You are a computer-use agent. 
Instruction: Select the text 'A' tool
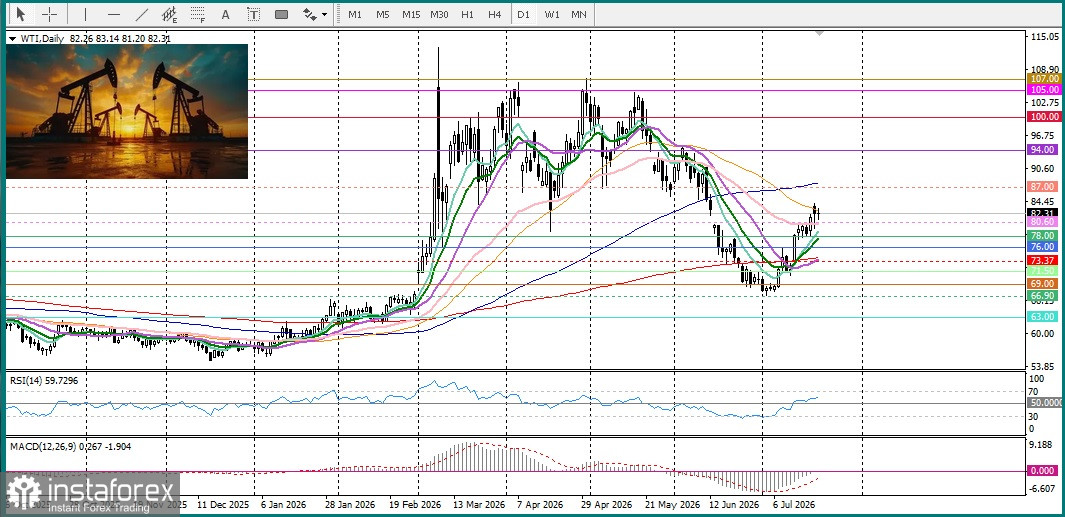tap(225, 14)
